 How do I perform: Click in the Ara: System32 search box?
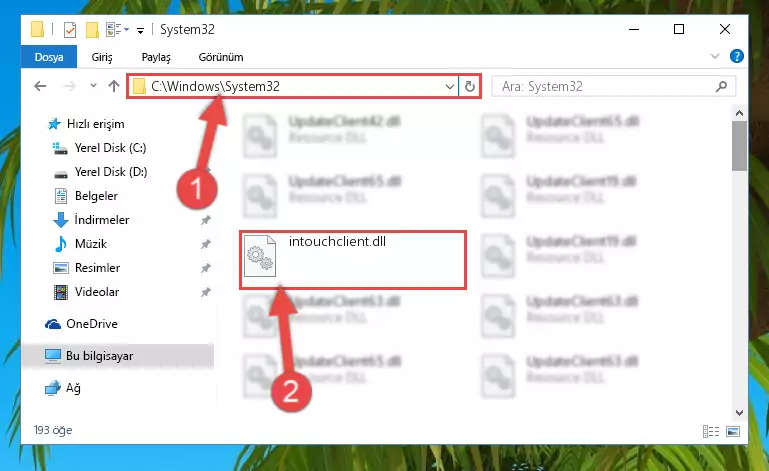click(x=606, y=86)
